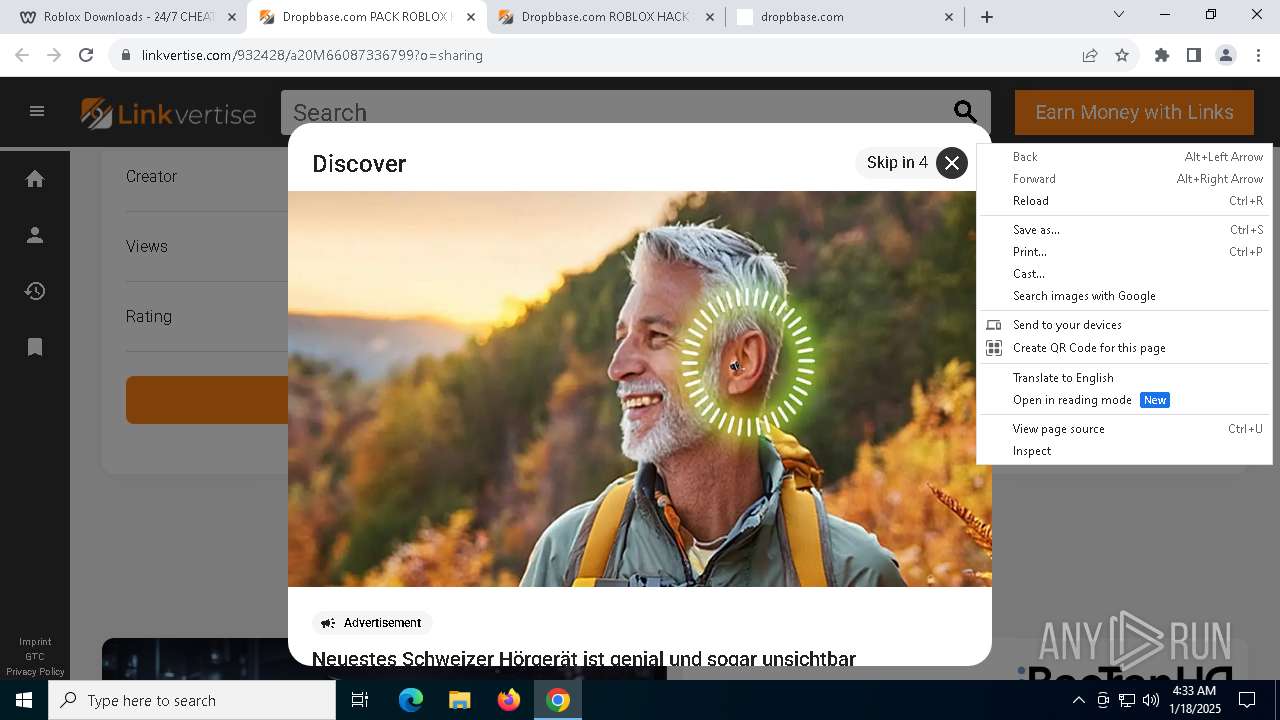Open the Privacy Policy link
The image size is (1280, 720).
pos(35,672)
